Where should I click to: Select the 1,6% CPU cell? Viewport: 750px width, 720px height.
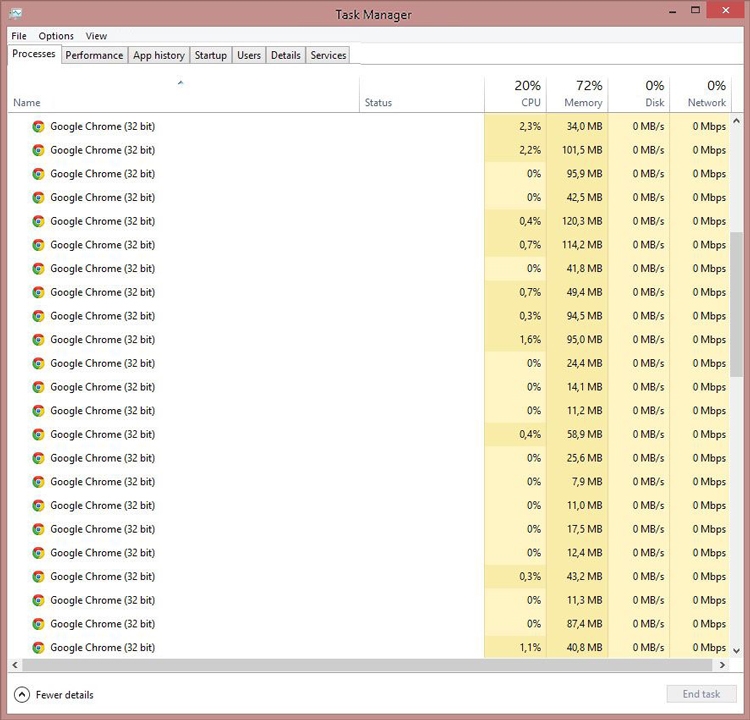click(x=515, y=340)
